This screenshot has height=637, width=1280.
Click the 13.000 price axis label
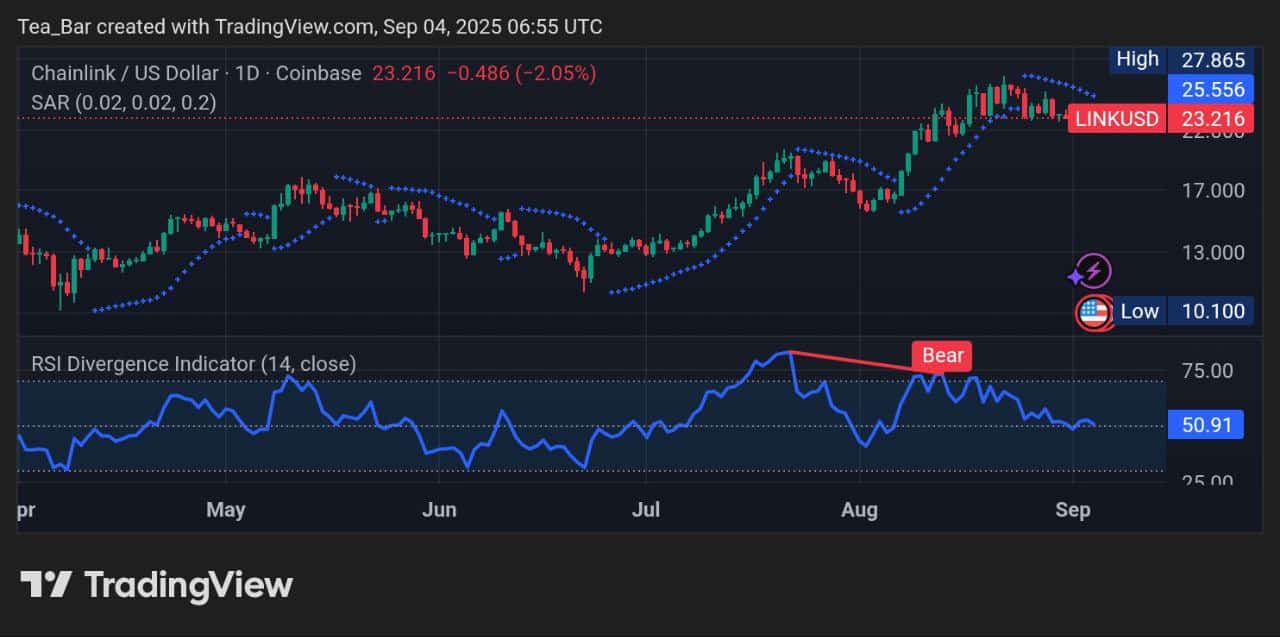[x=1213, y=252]
